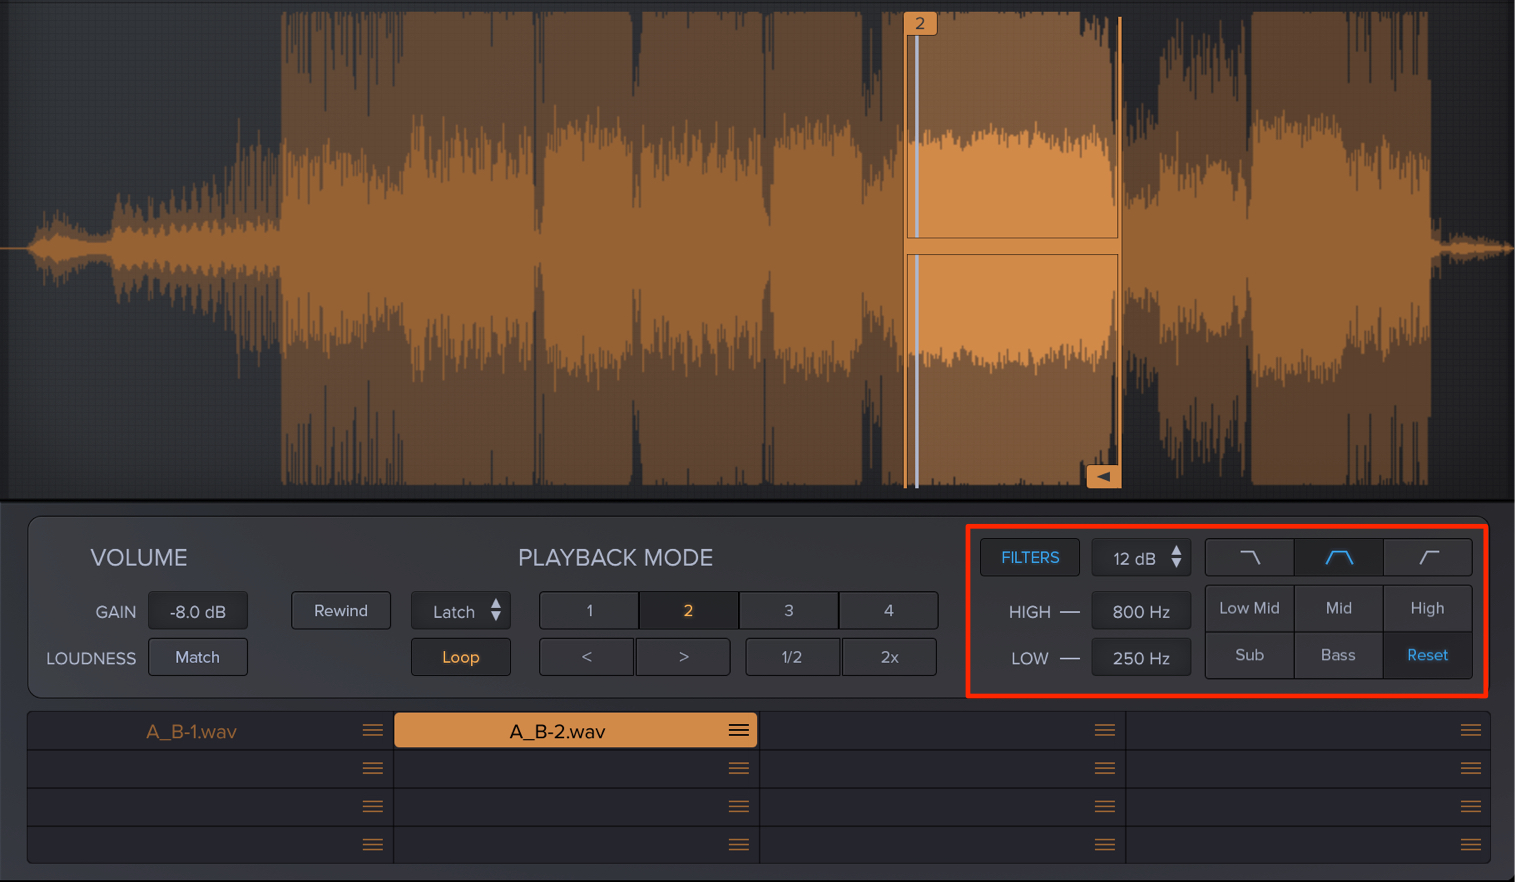Open the Latch playback mode dropdown

pyautogui.click(x=461, y=611)
